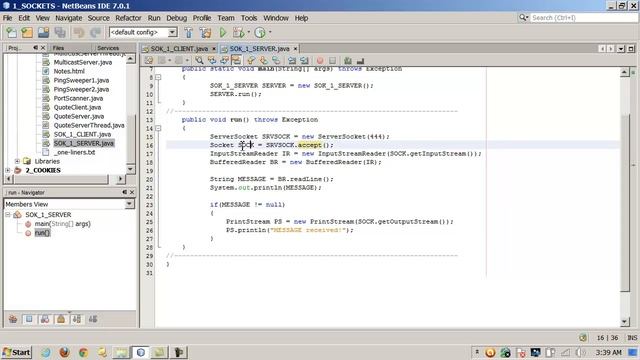Click the Search (Ctrl+I) input field
The image size is (640, 360).
(x=584, y=18)
